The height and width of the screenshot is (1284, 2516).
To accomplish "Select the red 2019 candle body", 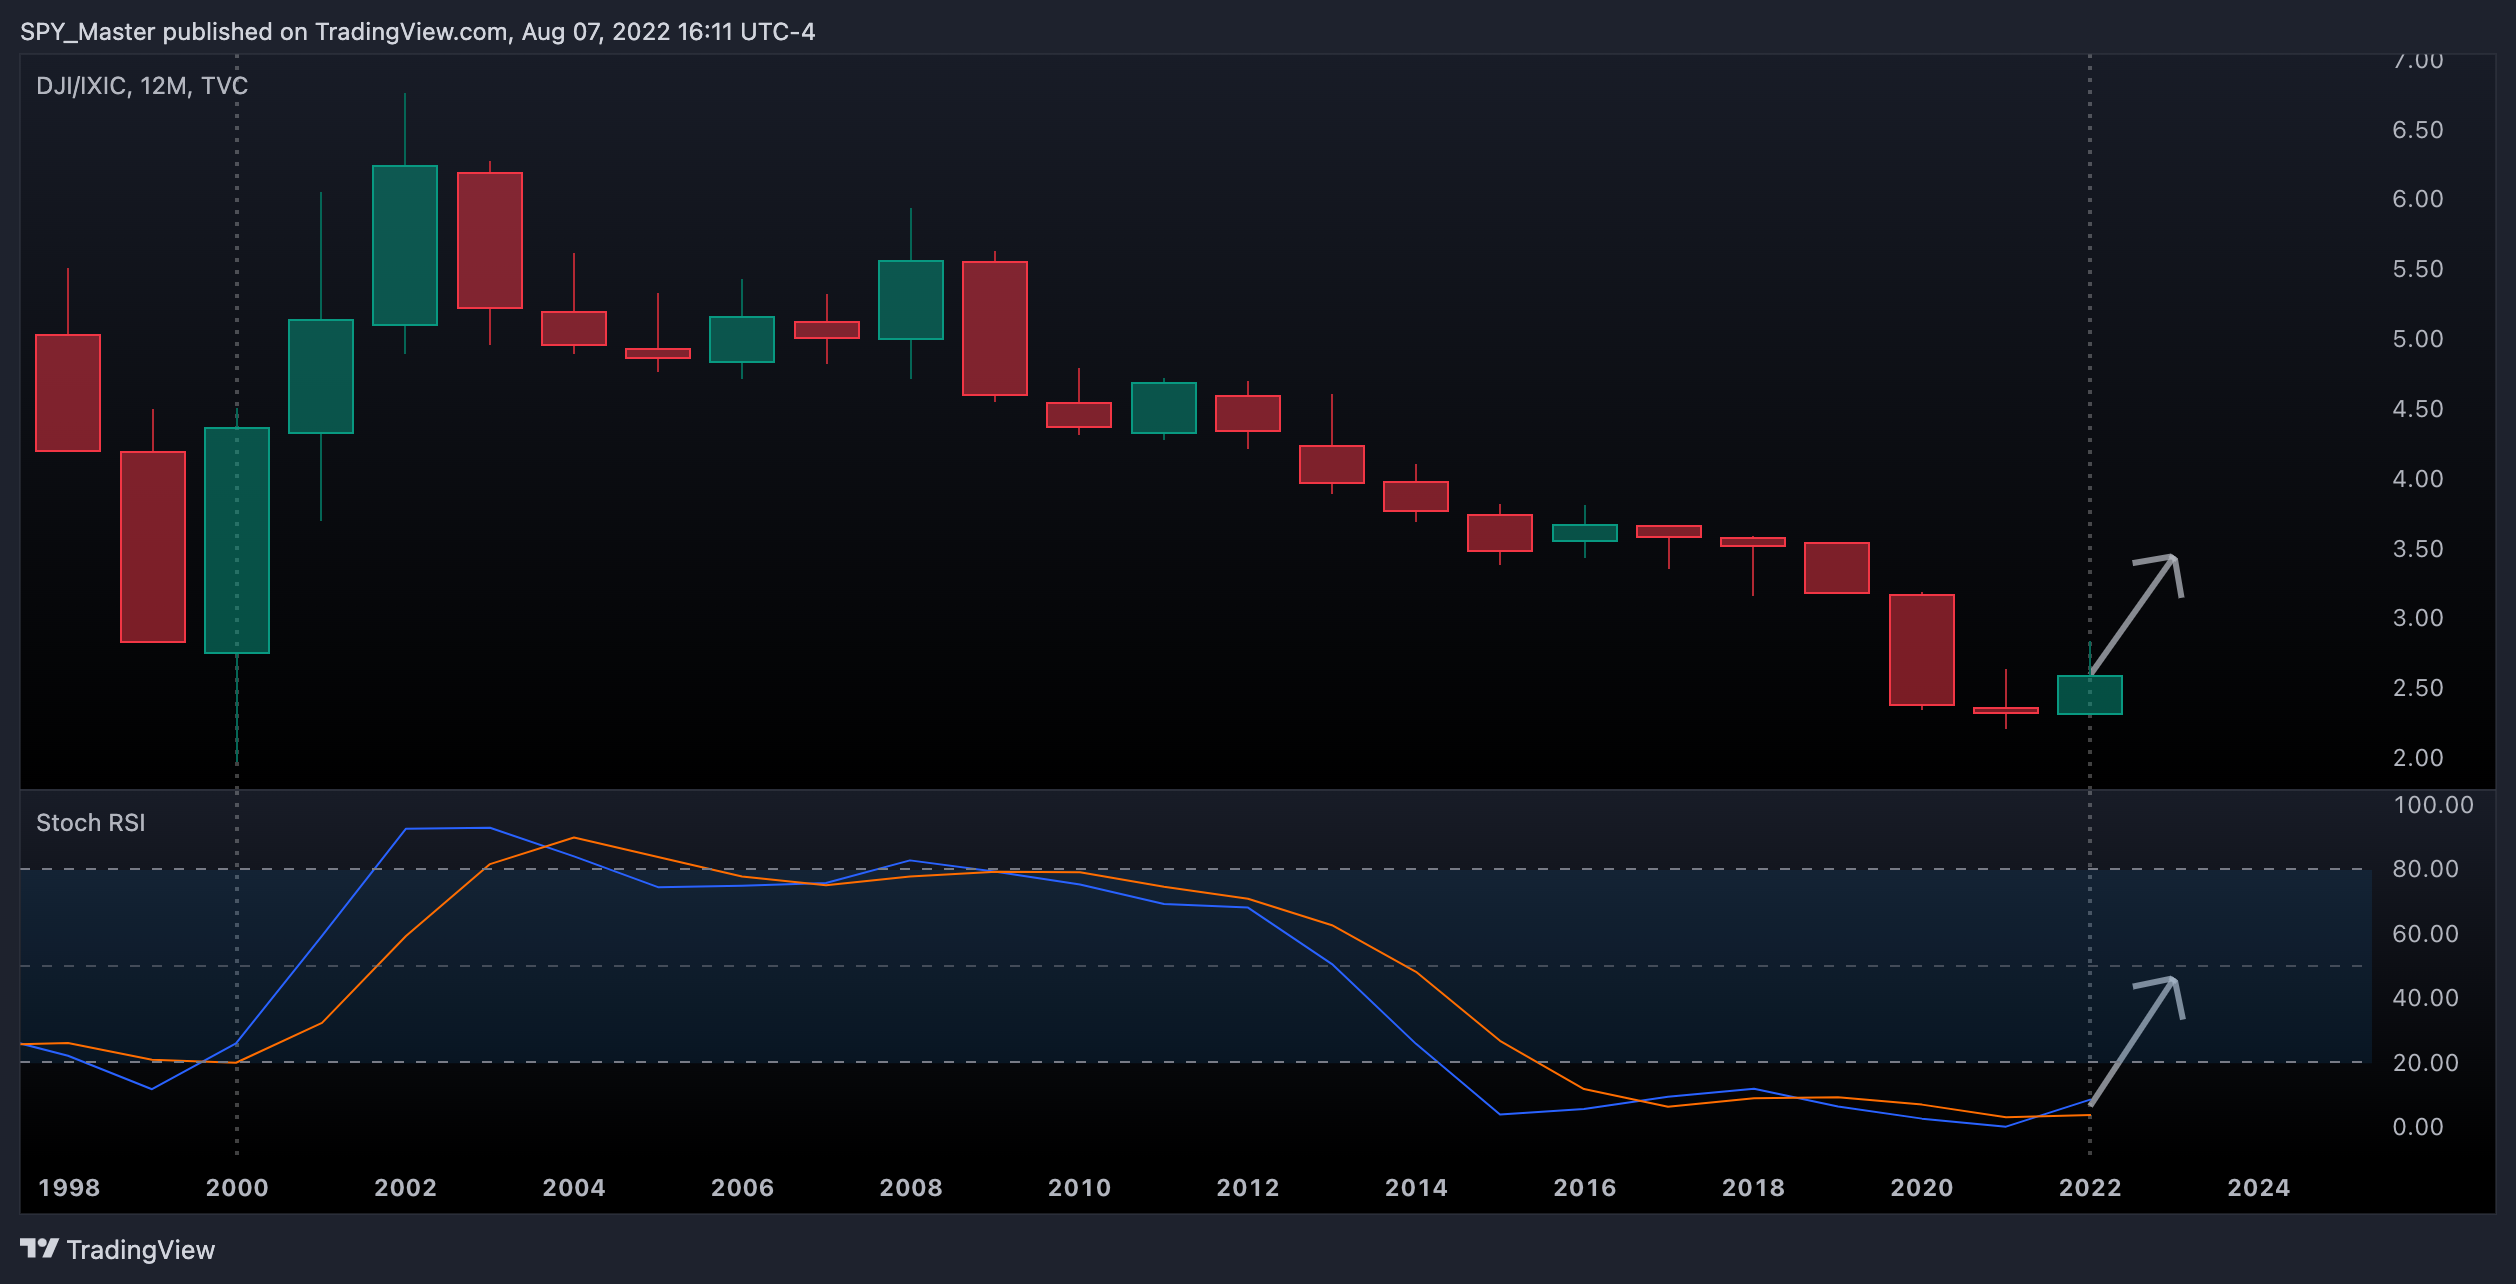I will [1837, 568].
